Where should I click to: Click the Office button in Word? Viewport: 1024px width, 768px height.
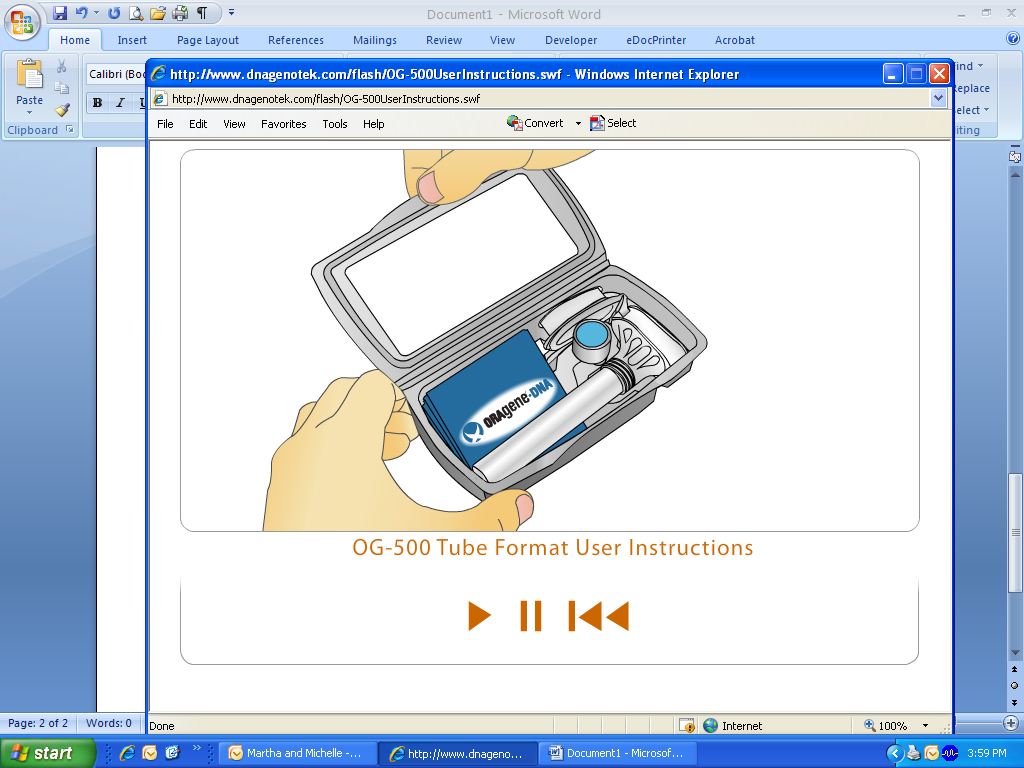click(x=22, y=22)
